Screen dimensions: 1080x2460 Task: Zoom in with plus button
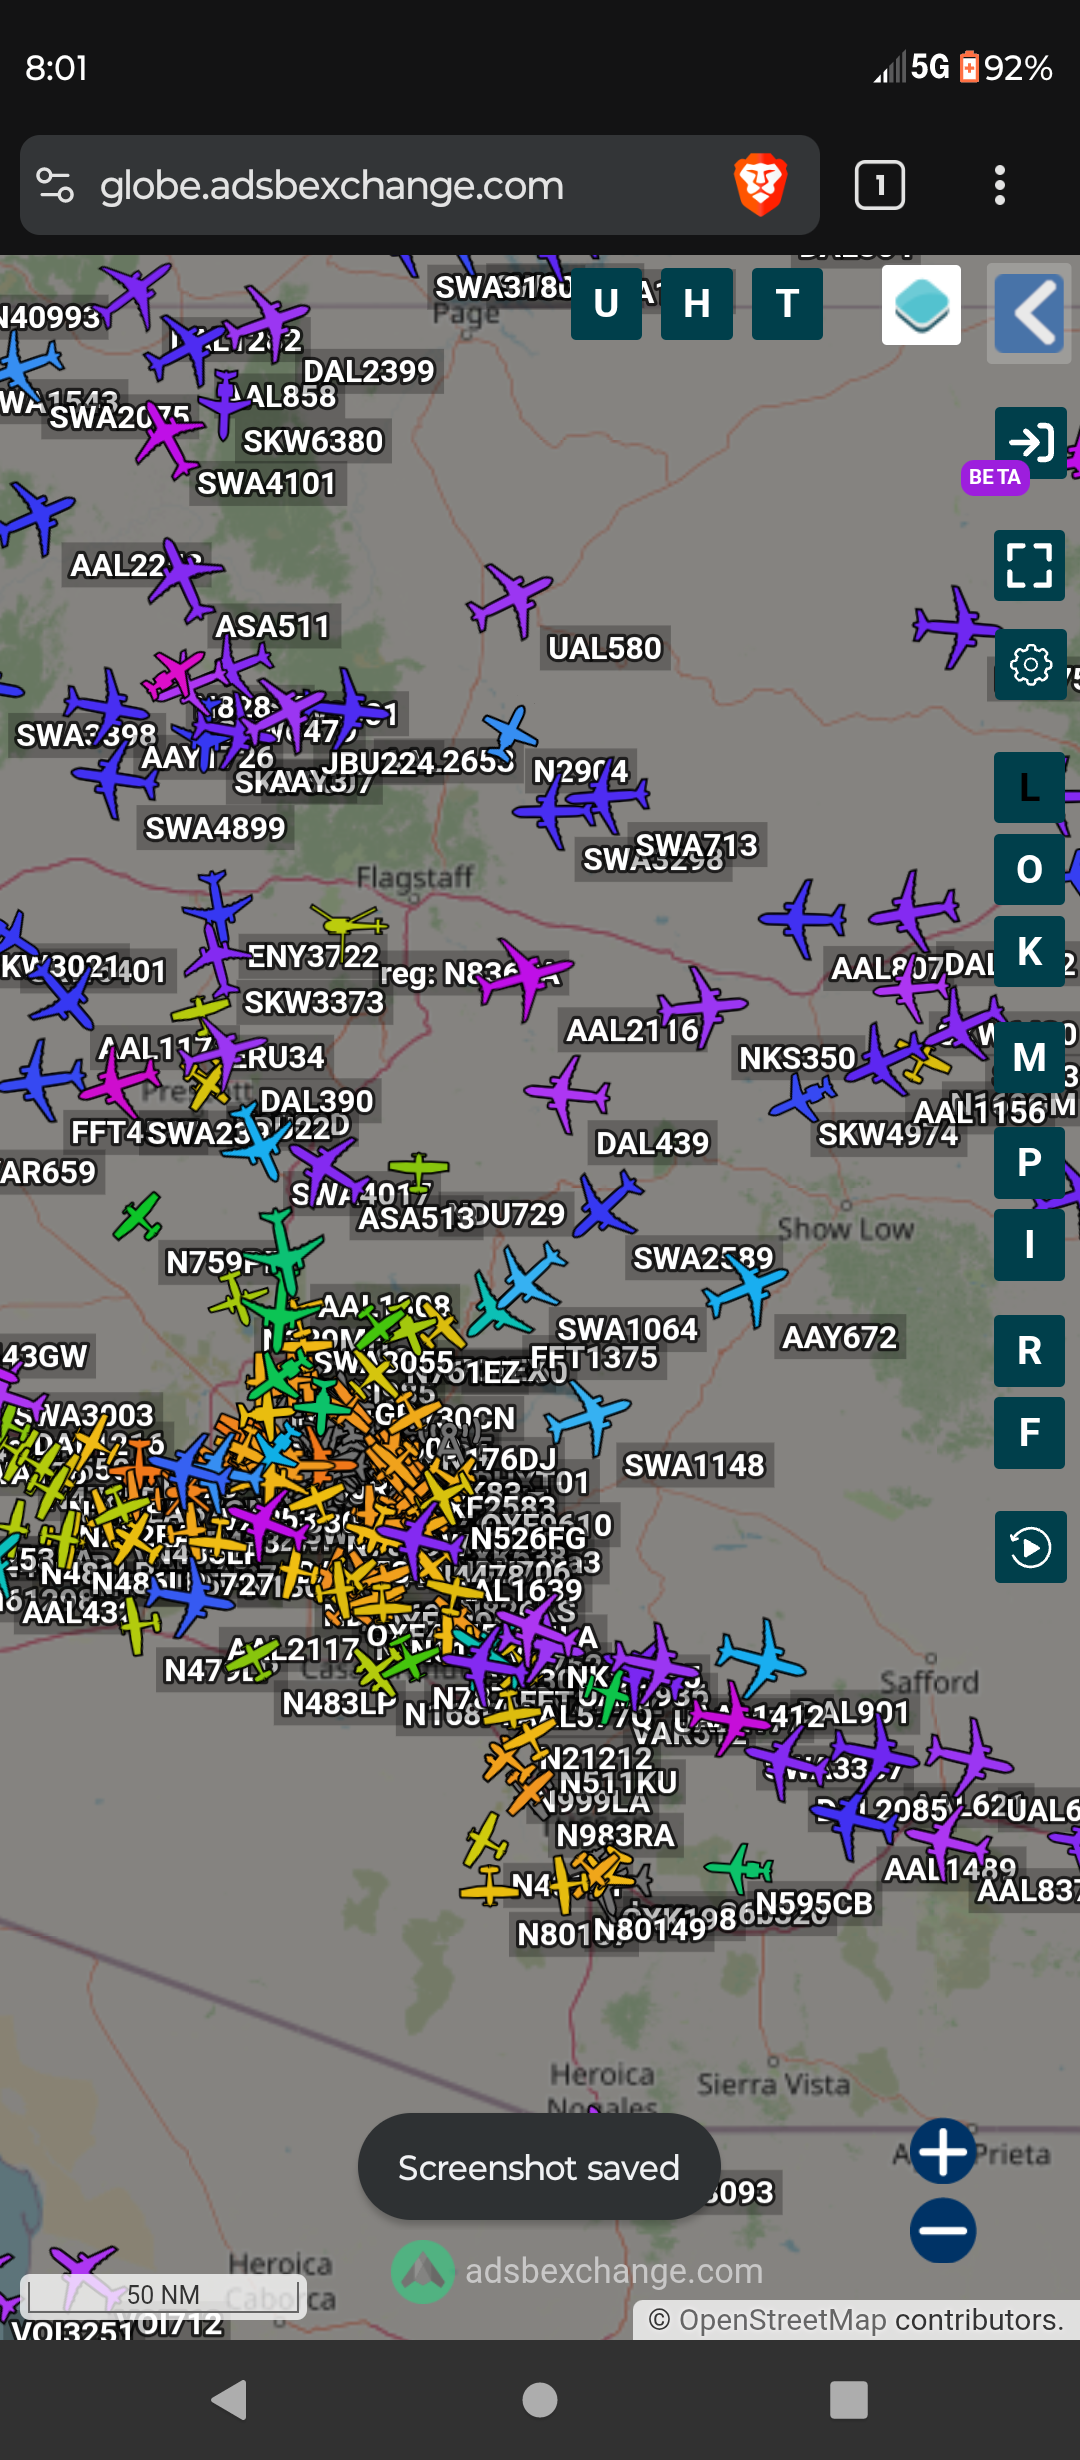point(943,2151)
